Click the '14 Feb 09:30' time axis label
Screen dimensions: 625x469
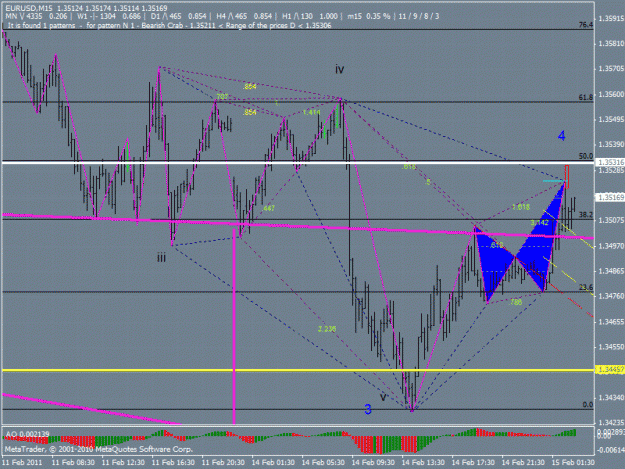[373, 462]
